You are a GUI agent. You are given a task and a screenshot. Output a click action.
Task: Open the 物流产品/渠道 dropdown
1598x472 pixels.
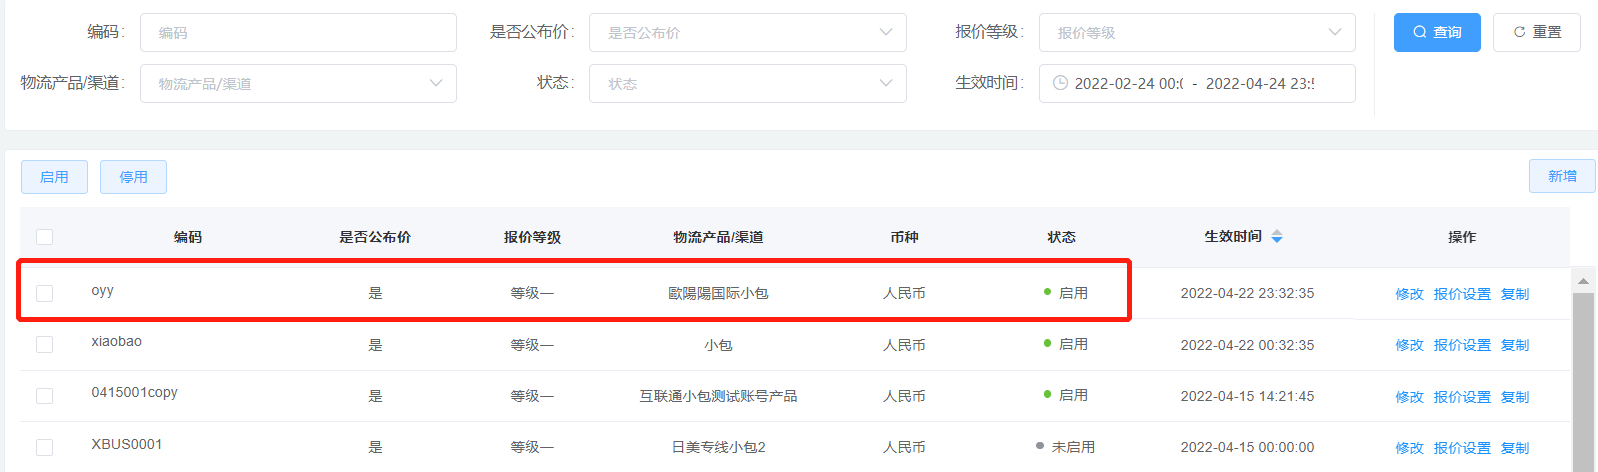pos(298,83)
